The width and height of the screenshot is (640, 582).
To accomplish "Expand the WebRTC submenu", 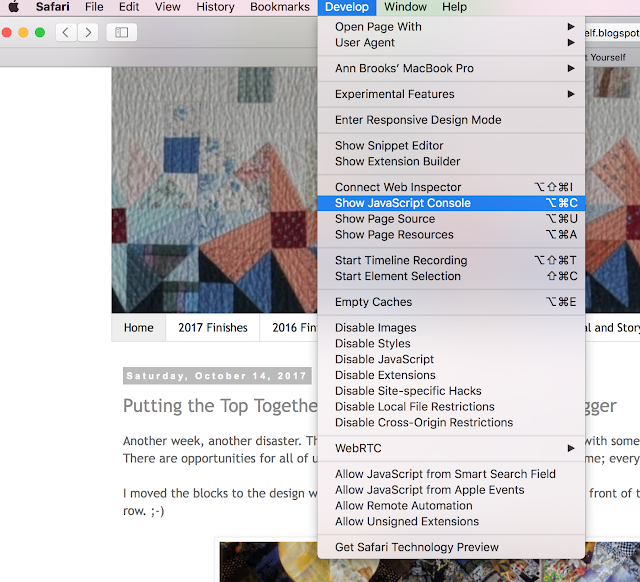I will 451,448.
